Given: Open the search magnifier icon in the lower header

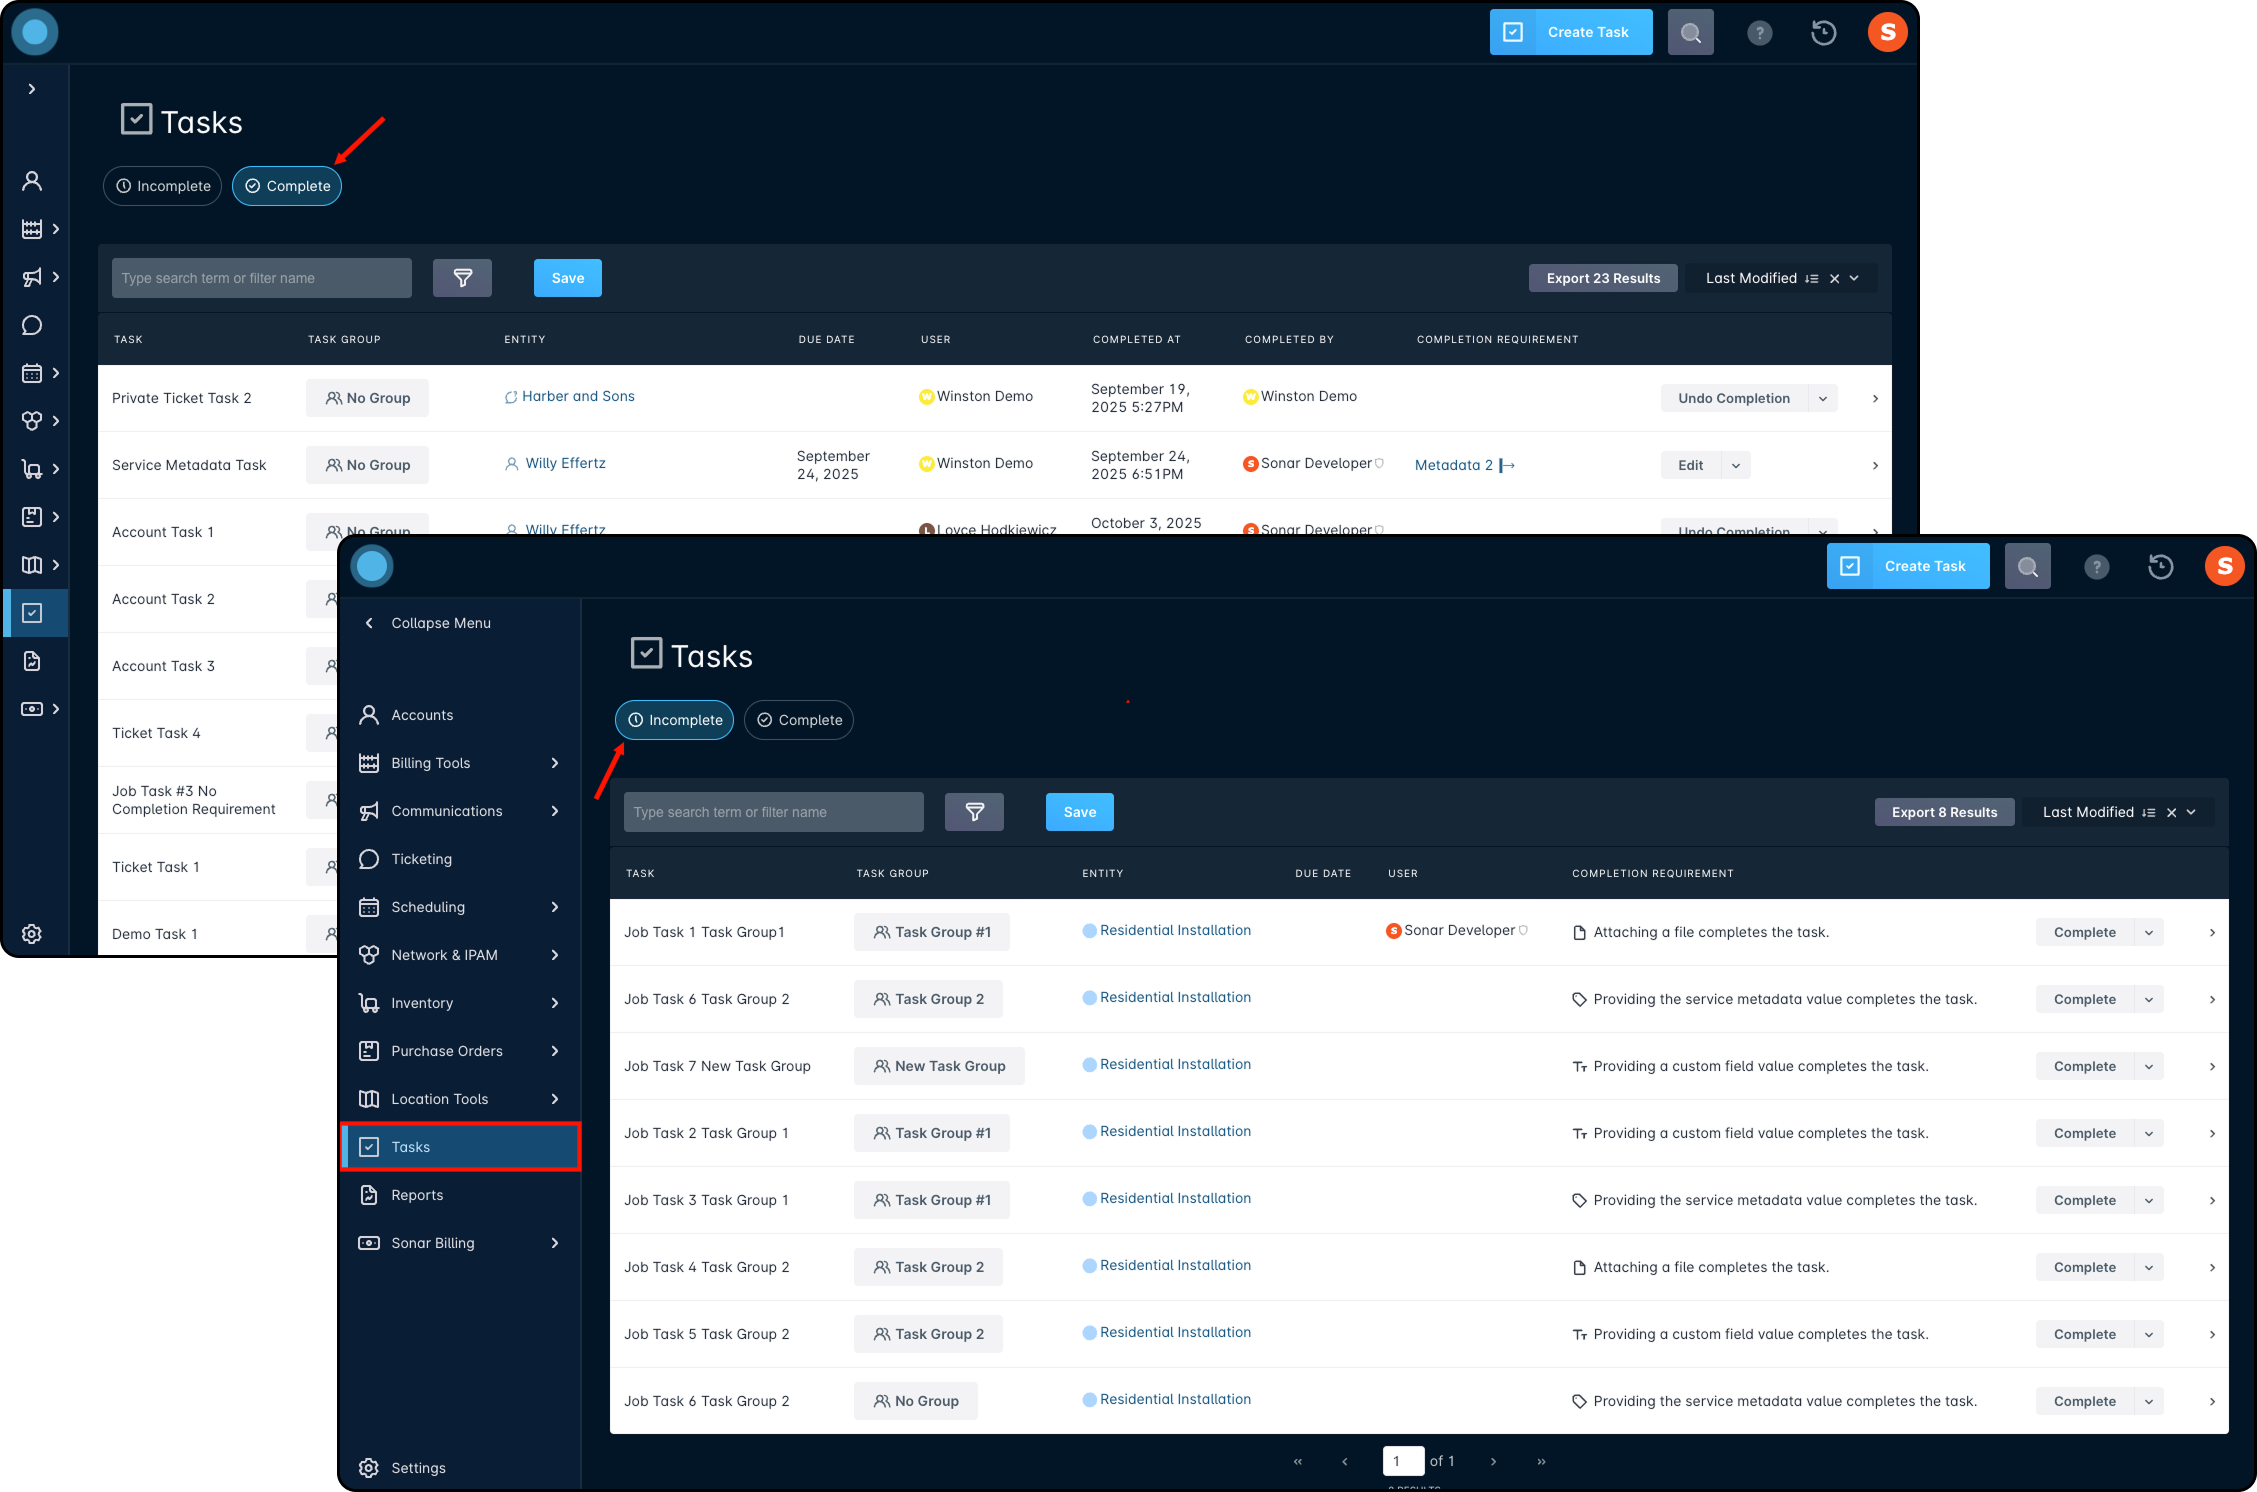Looking at the screenshot, I should 2027,567.
